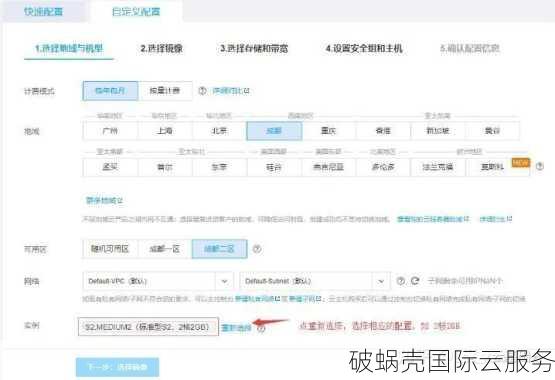Viewport: 555px width, 380px height.
Task: Click the S2.MEDIUM2 instance field
Action: [148, 327]
